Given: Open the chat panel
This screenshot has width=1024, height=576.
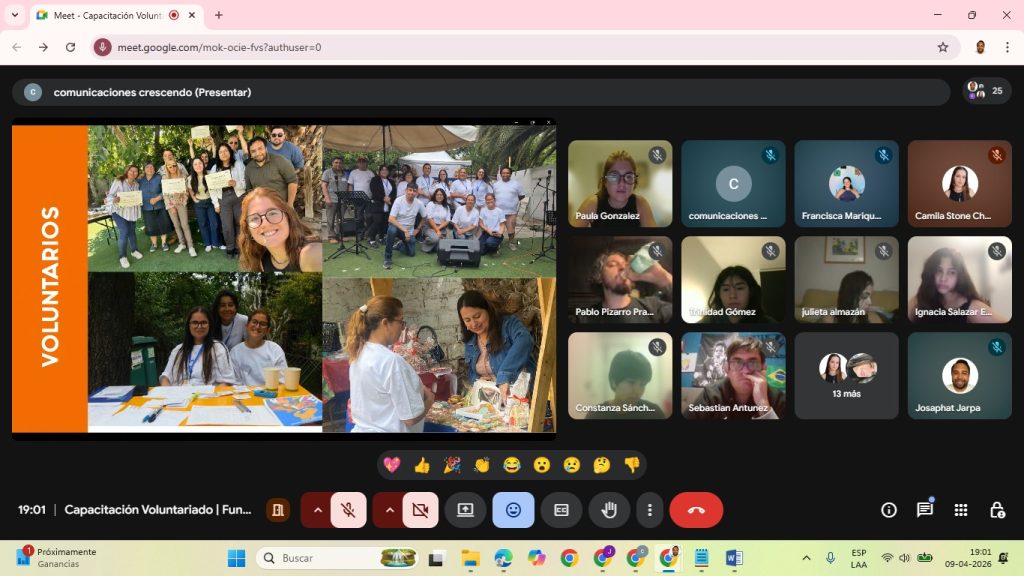Looking at the screenshot, I should [925, 510].
